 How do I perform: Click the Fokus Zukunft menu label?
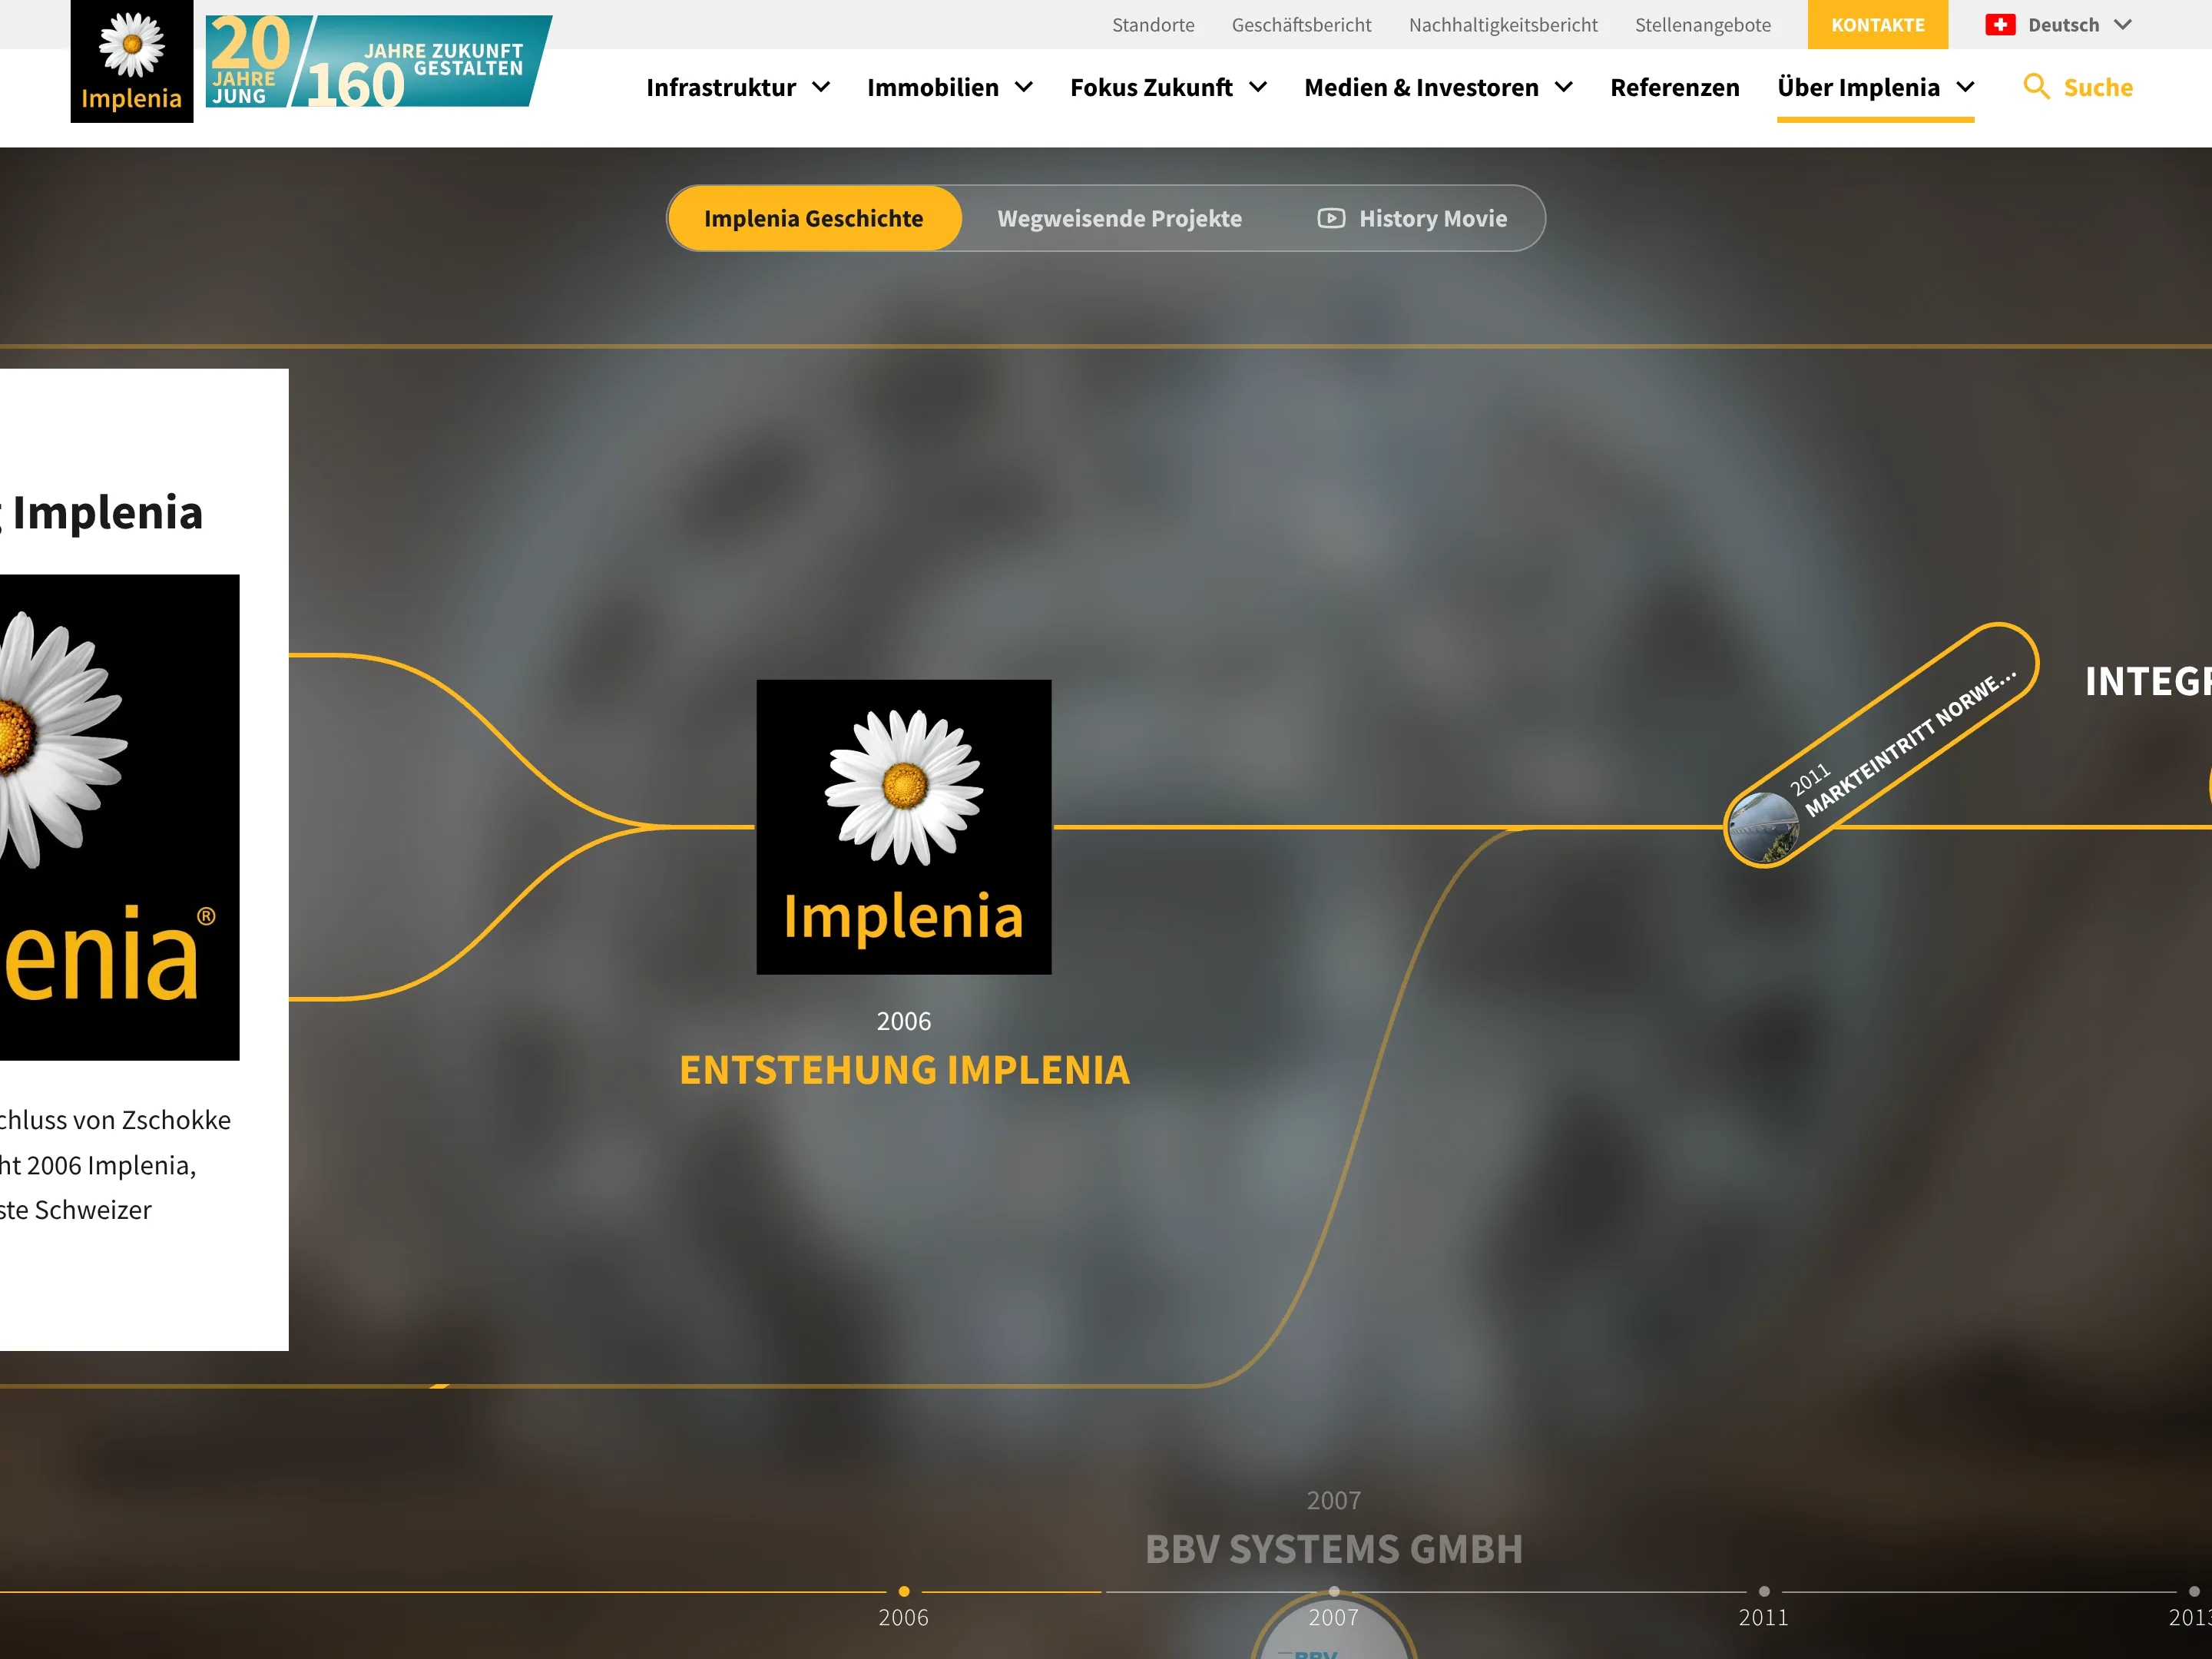pyautogui.click(x=1151, y=88)
